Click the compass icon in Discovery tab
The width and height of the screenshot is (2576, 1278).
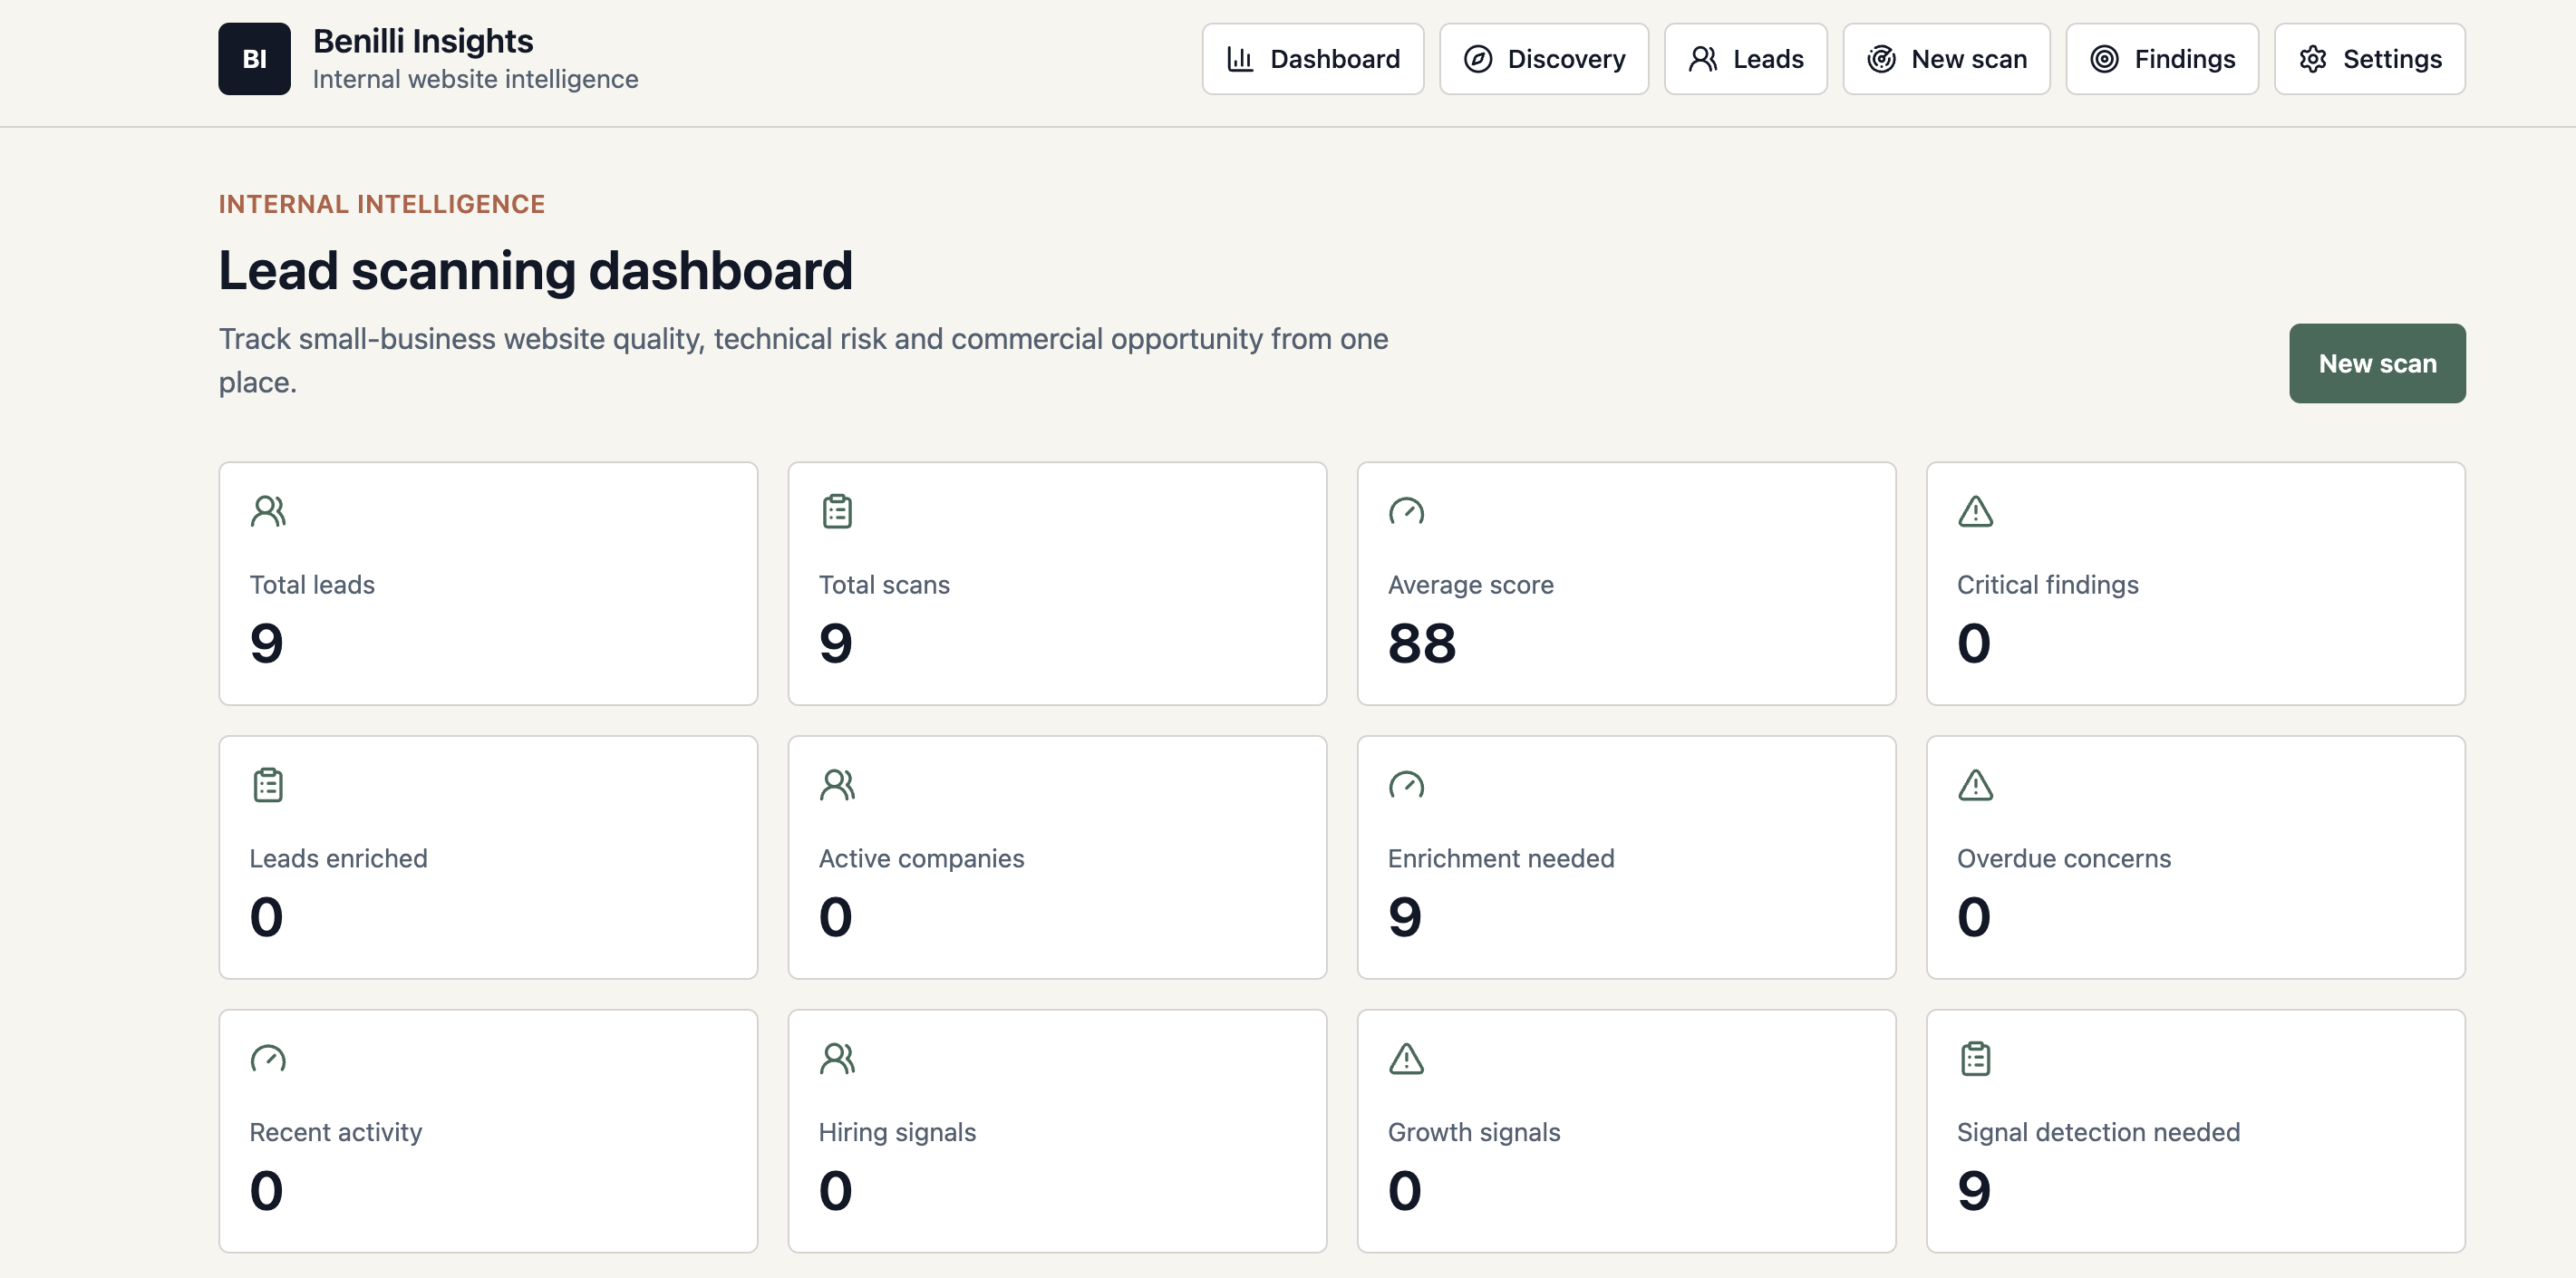coord(1478,59)
